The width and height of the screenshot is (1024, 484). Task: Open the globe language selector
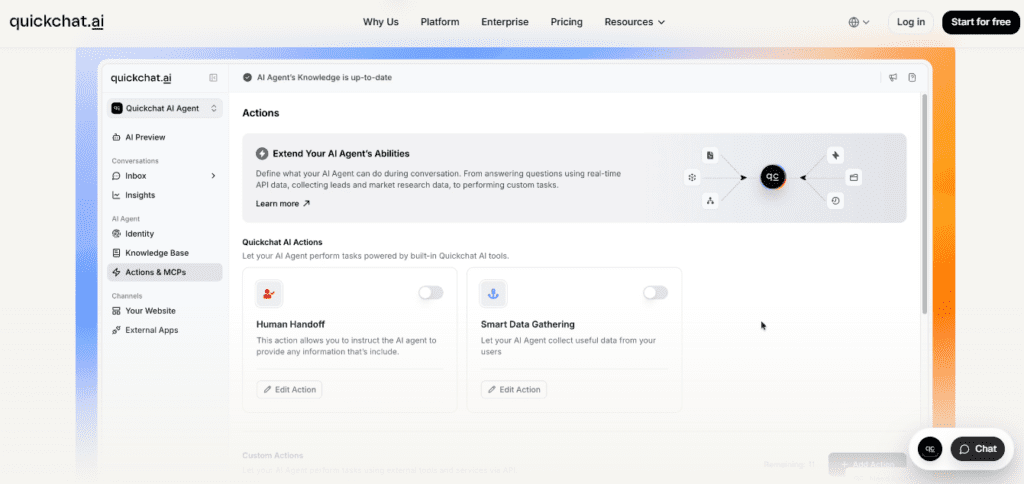[x=859, y=22]
